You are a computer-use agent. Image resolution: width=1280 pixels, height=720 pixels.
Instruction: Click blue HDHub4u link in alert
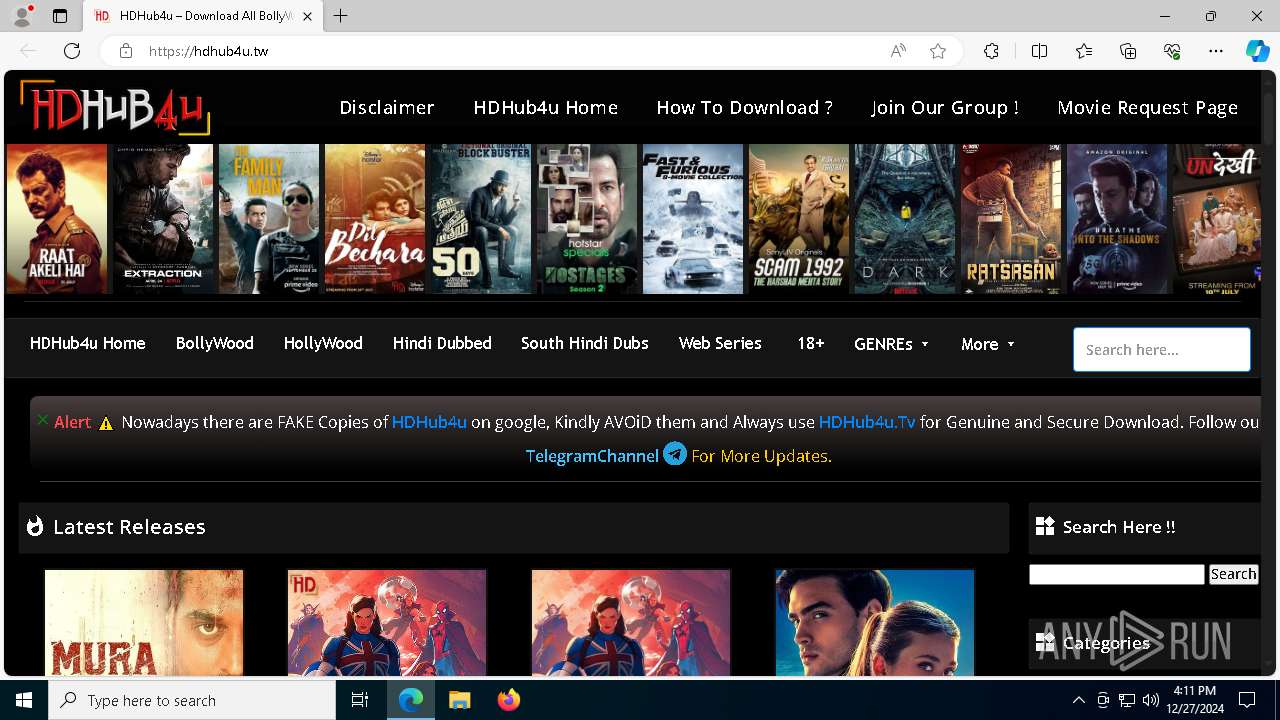coord(429,422)
